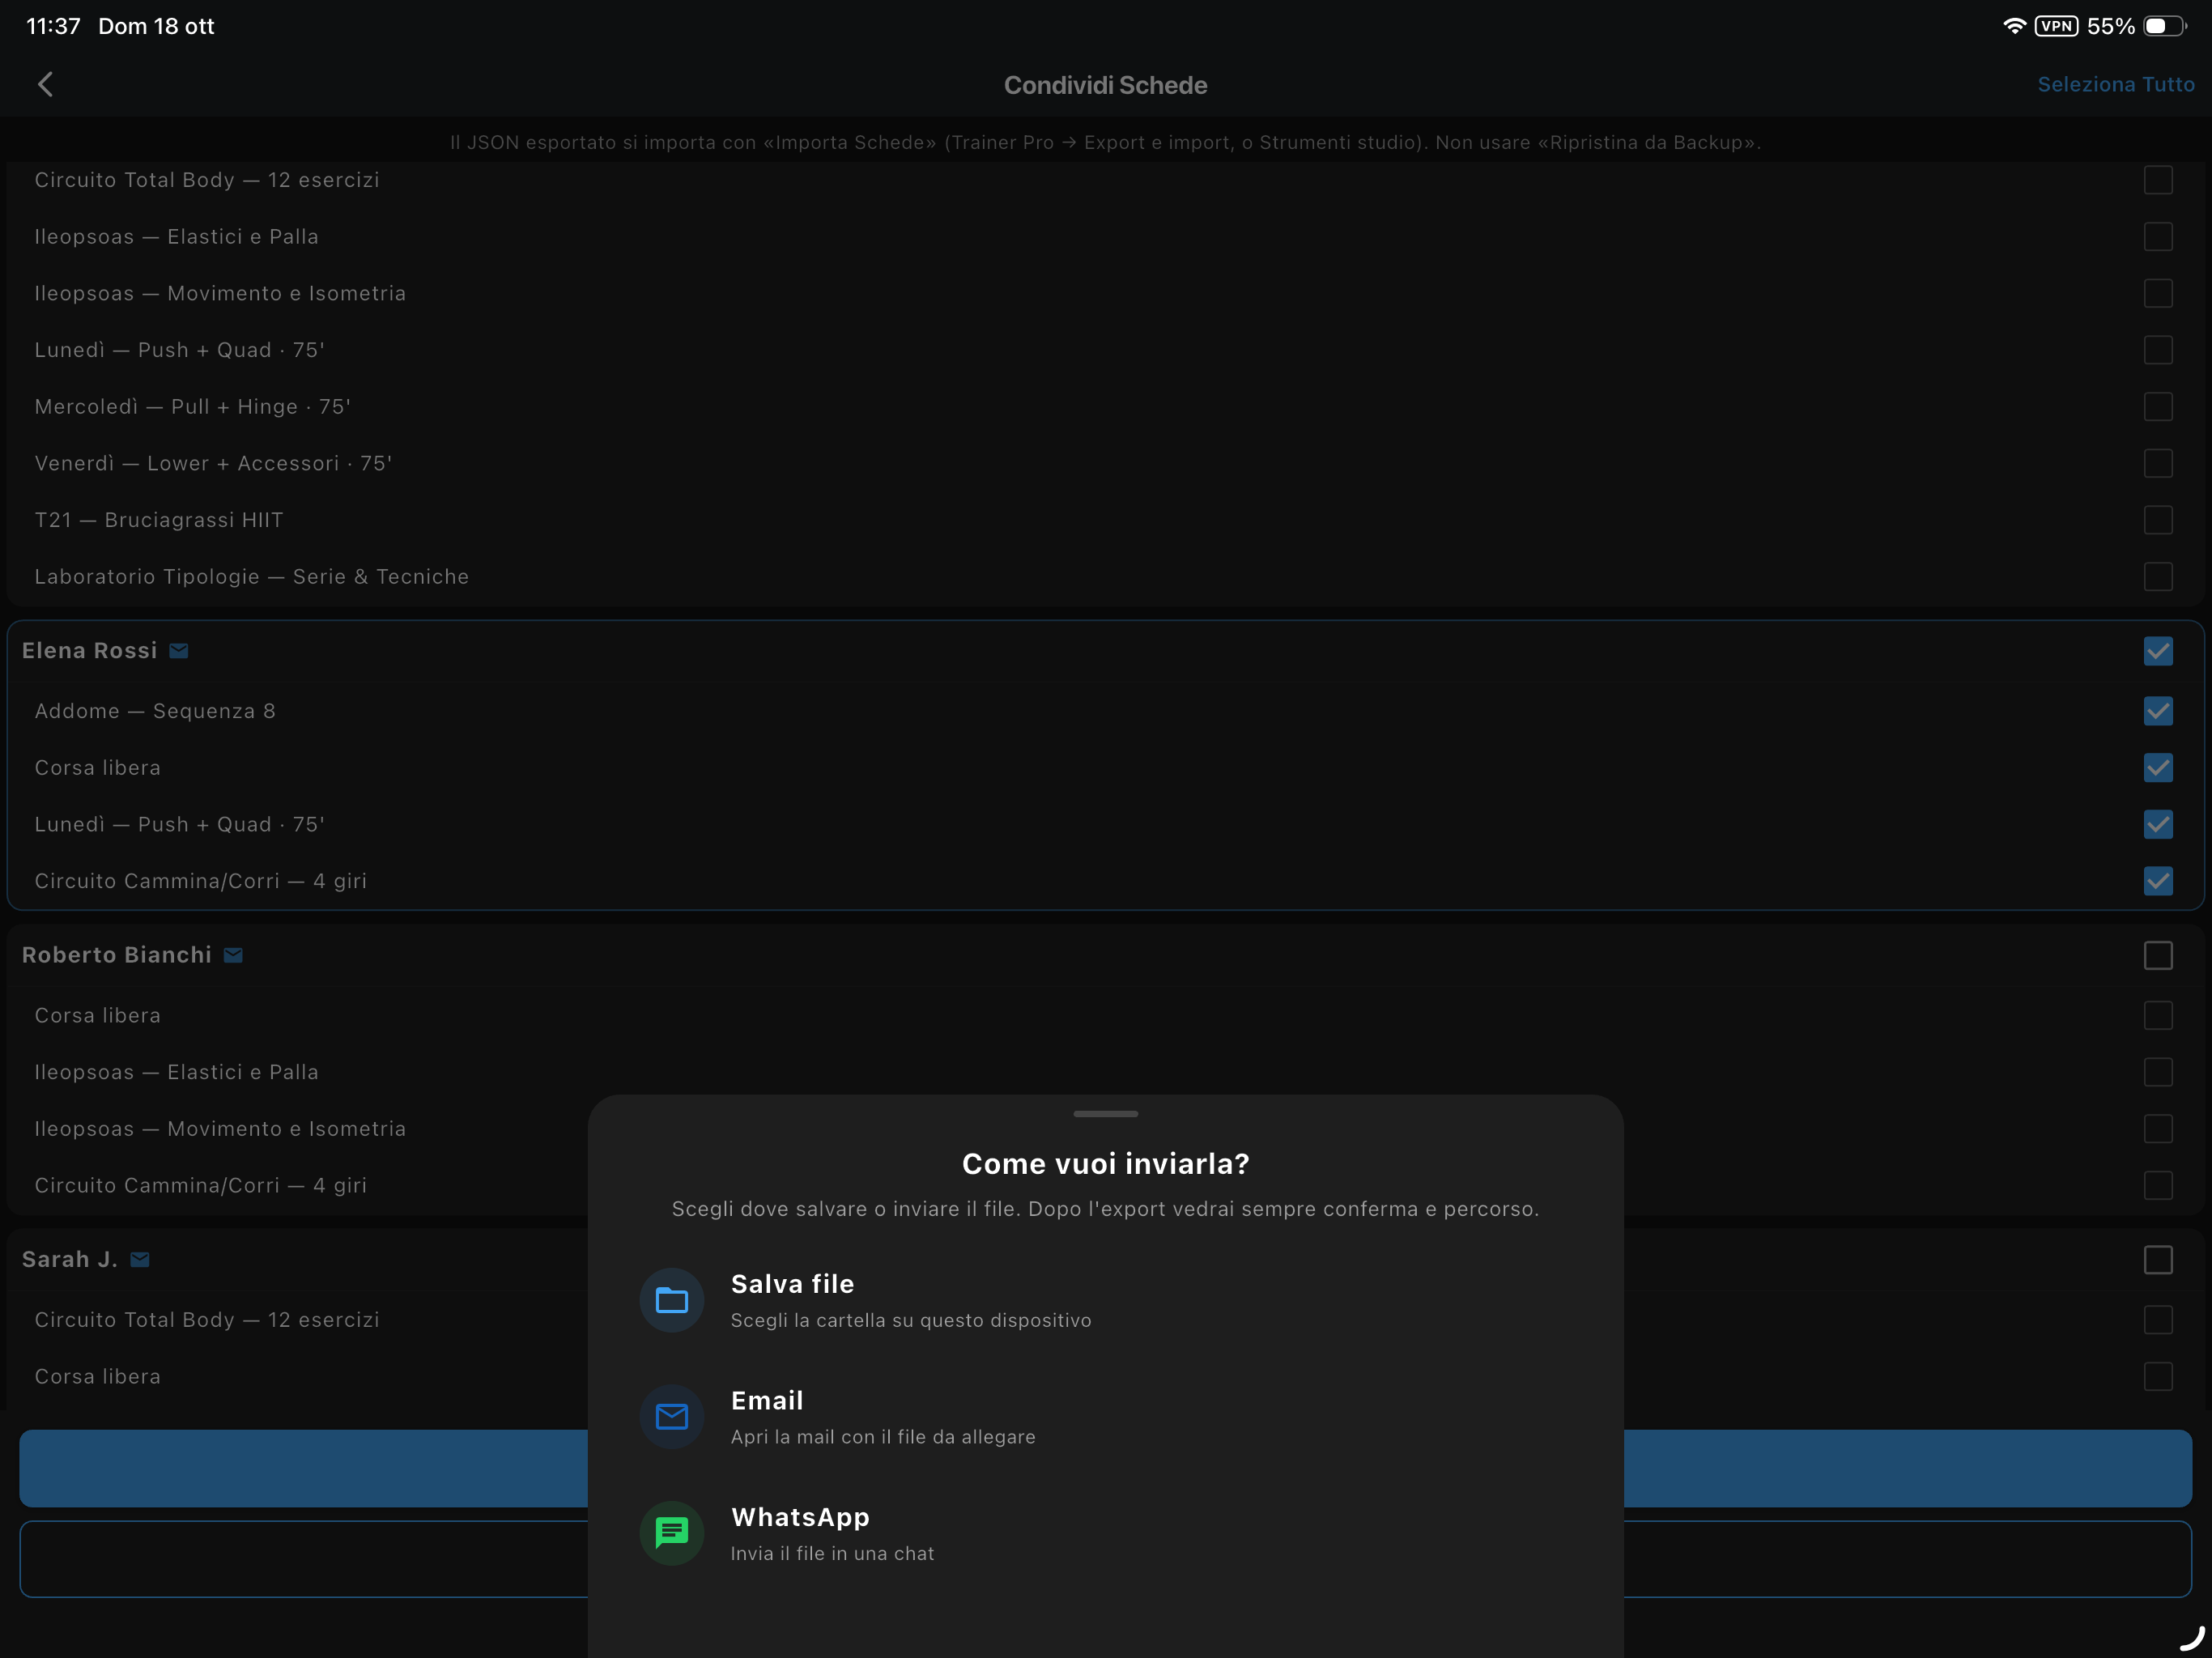The height and width of the screenshot is (1658, 2212).
Task: Tap the battery icon in status bar
Action: (x=2164, y=26)
